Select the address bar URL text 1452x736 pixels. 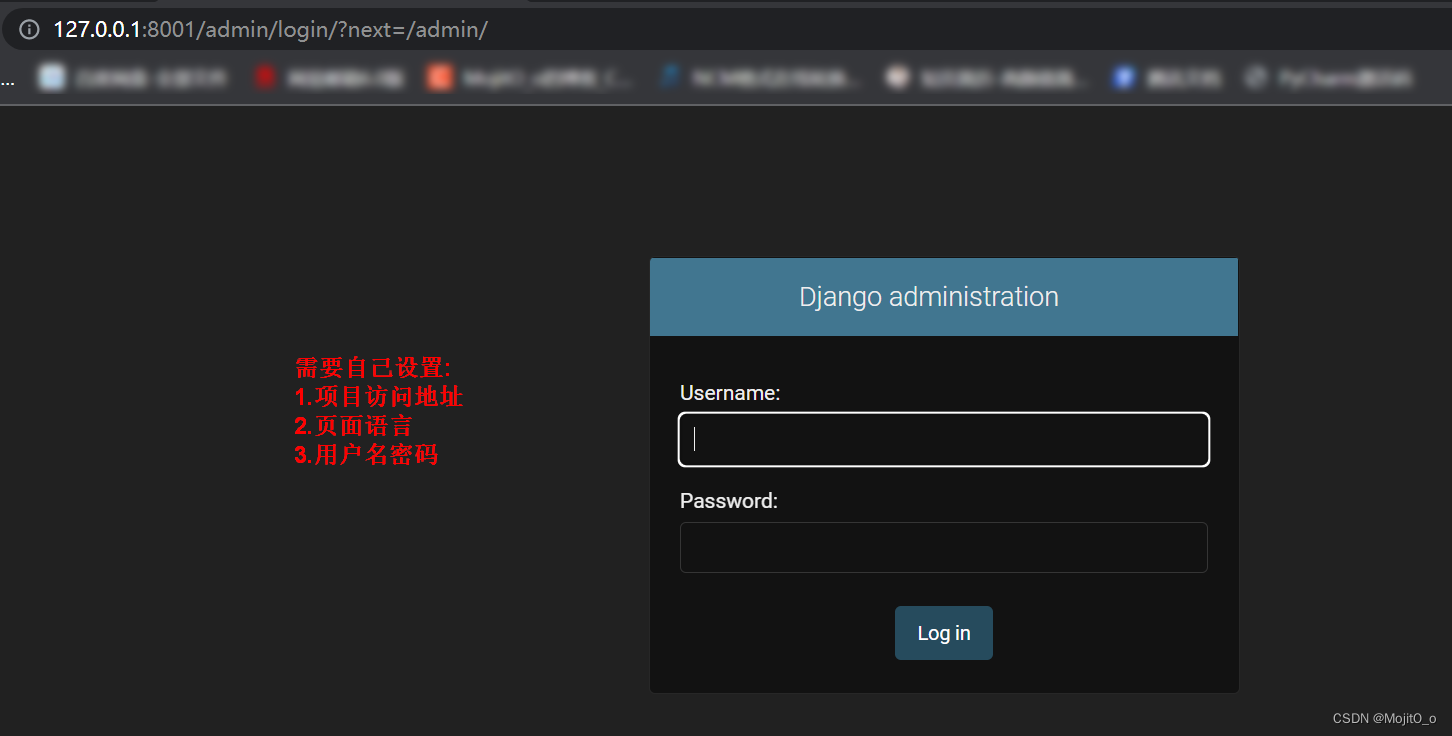(x=270, y=30)
